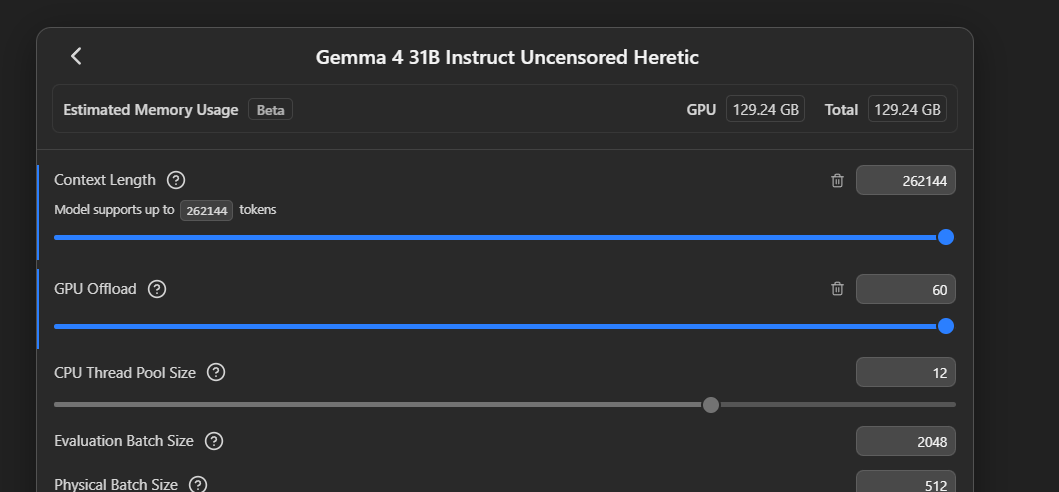The height and width of the screenshot is (492, 1059).
Task: Go back using the left chevron arrow
Action: point(76,56)
